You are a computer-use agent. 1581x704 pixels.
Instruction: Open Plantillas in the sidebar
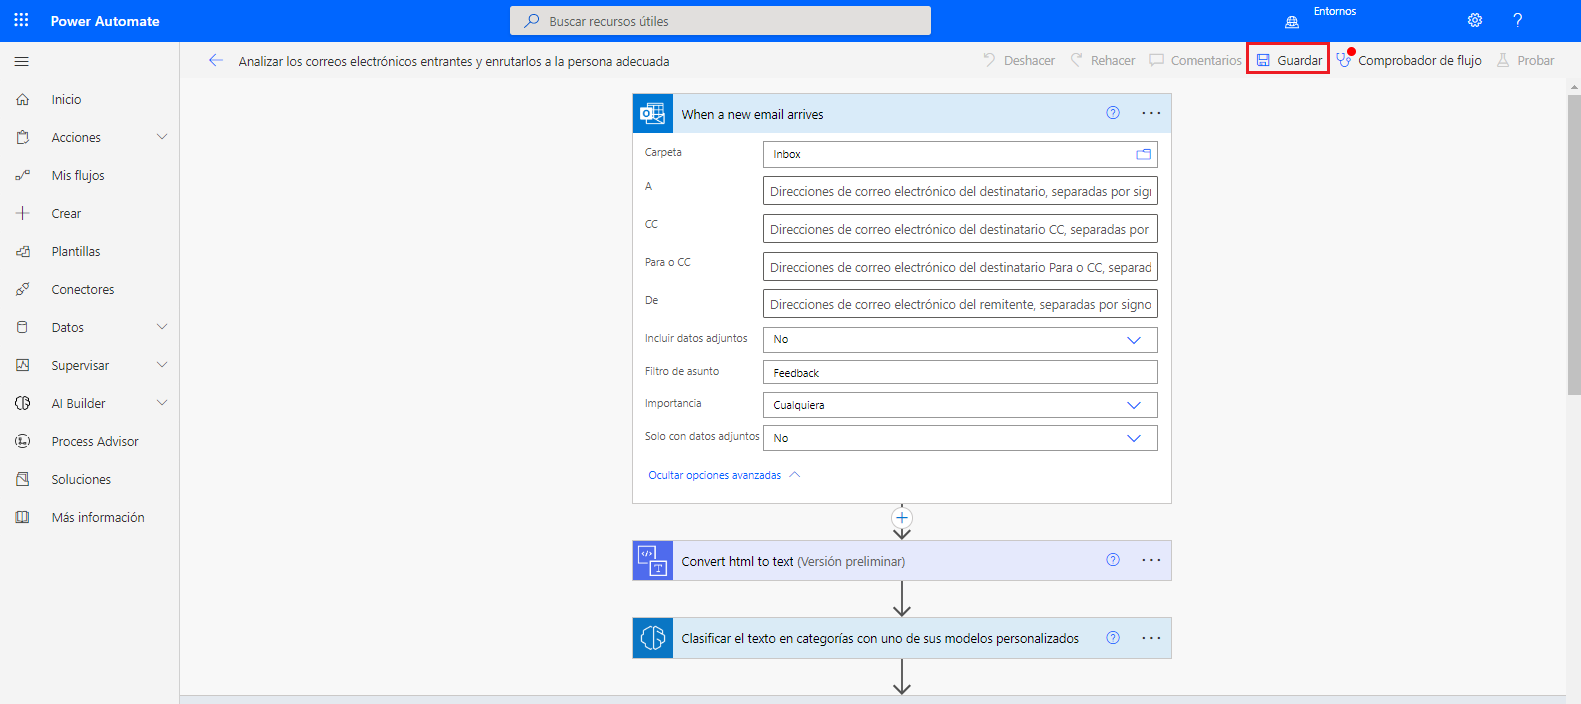pyautogui.click(x=76, y=251)
